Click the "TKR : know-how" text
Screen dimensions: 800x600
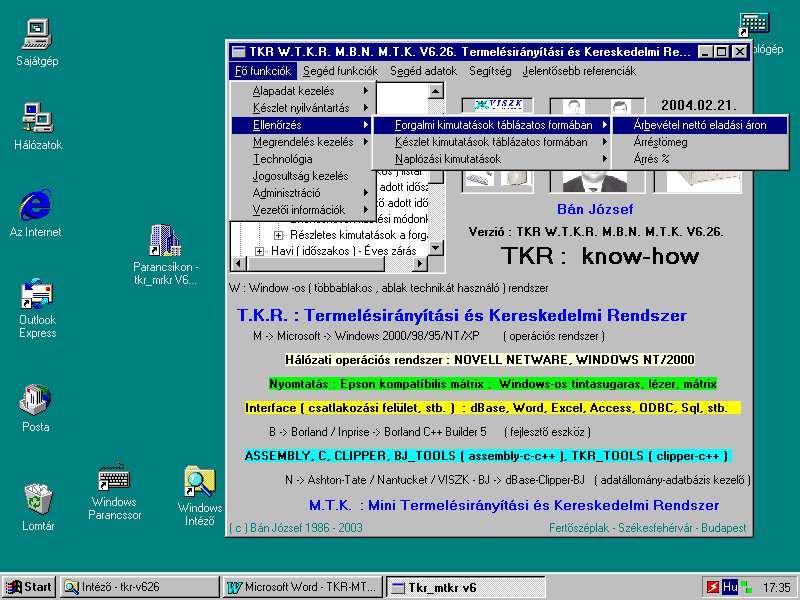click(599, 256)
